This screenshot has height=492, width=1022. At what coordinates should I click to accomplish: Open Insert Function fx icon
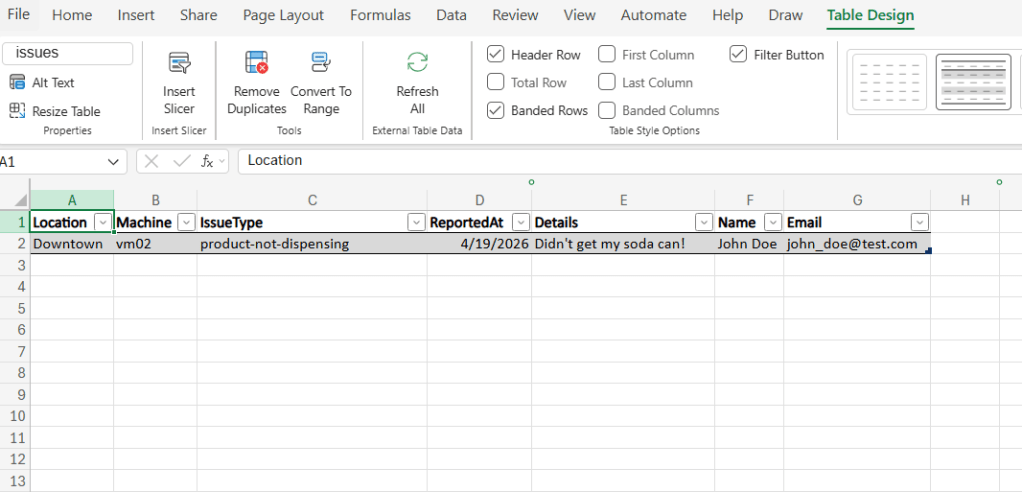207,161
